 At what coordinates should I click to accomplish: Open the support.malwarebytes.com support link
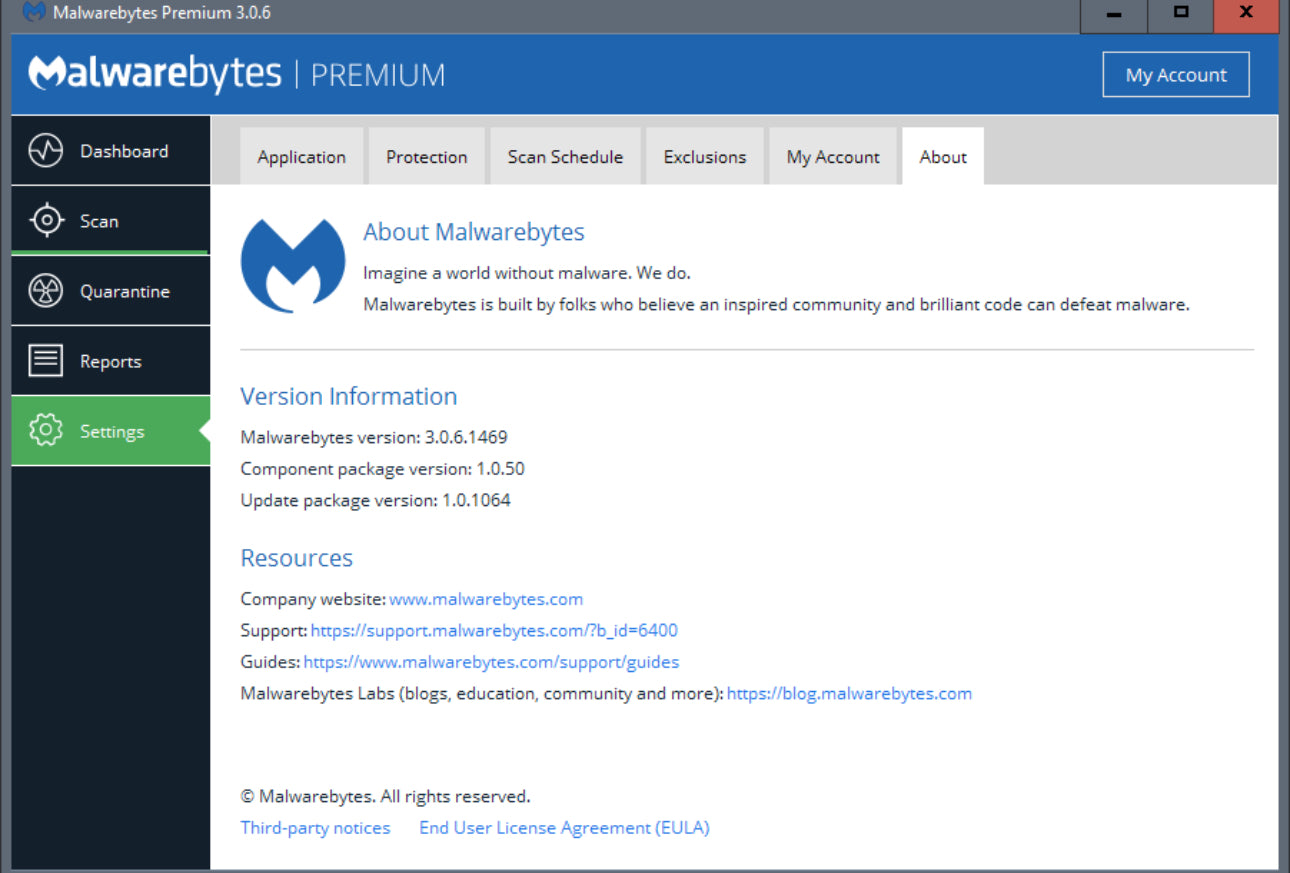494,630
